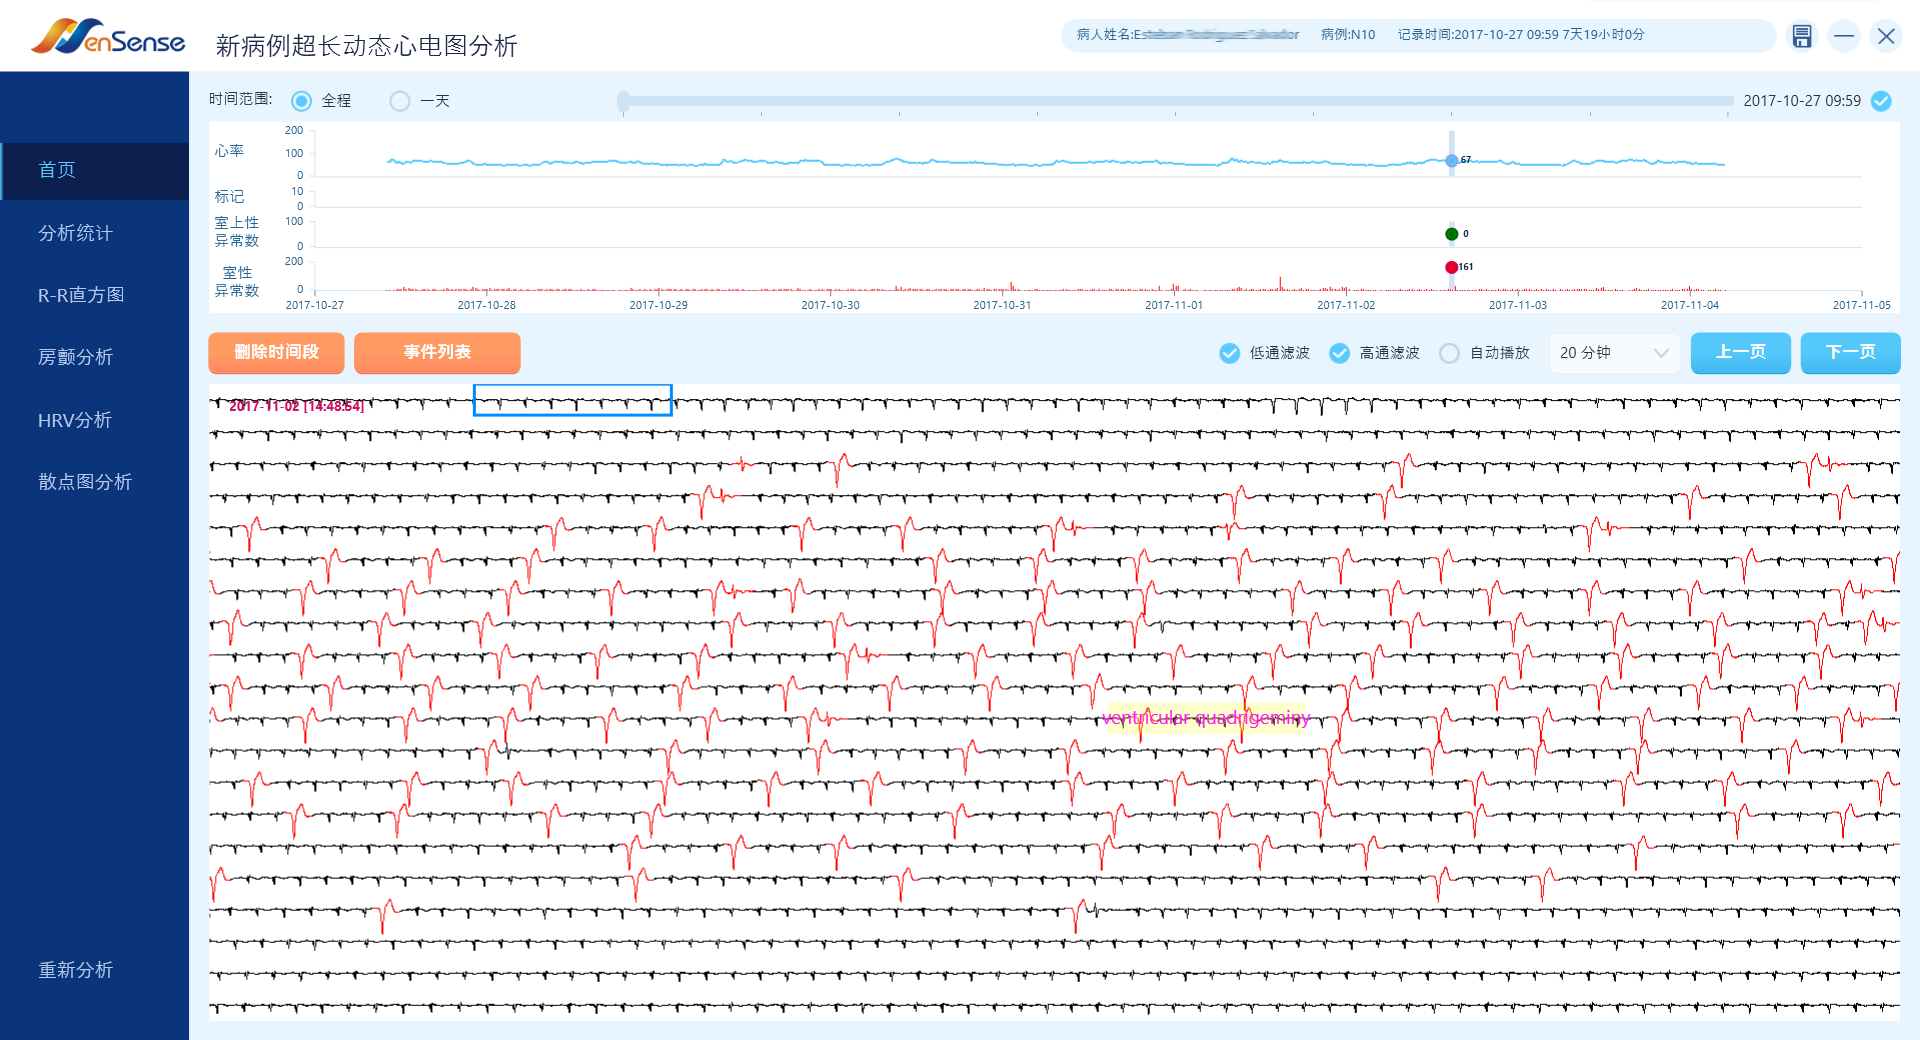The image size is (1920, 1040).
Task: Click the red ventricular marker dot
Action: click(x=1451, y=267)
